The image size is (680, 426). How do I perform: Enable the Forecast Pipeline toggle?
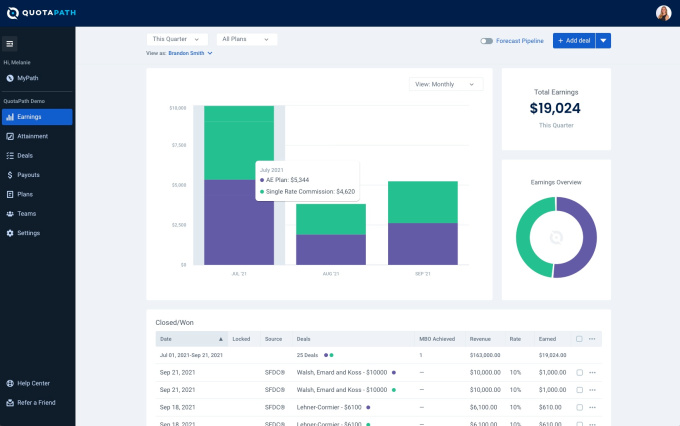pos(487,41)
